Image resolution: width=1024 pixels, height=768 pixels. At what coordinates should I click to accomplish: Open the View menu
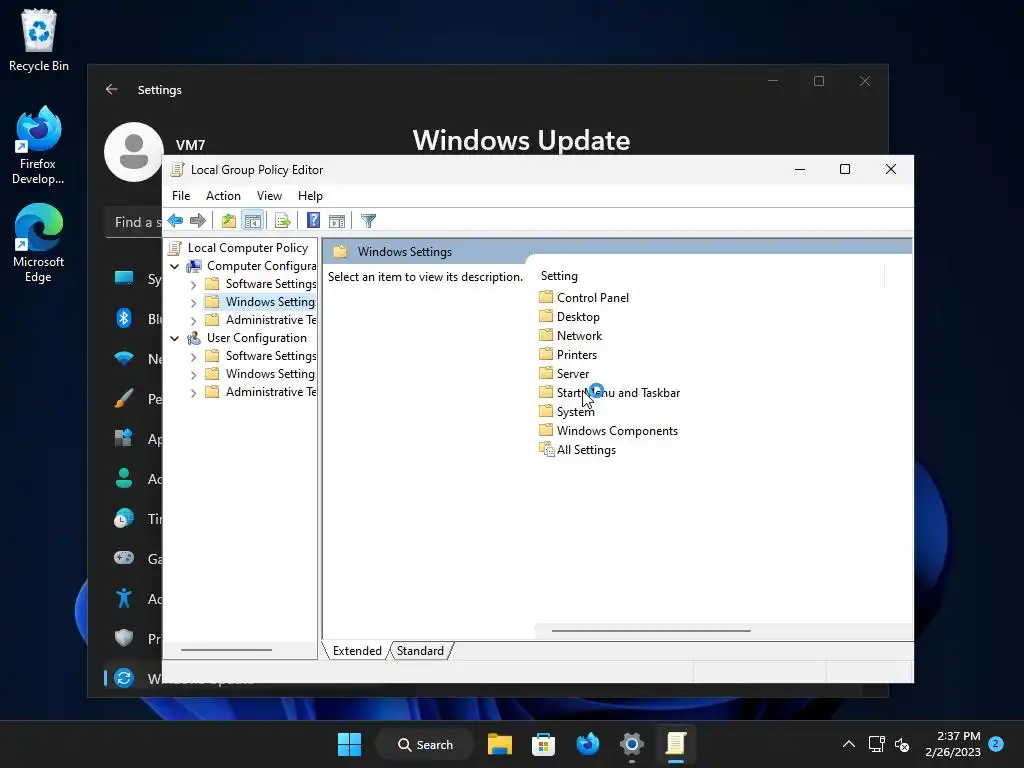[x=269, y=196]
